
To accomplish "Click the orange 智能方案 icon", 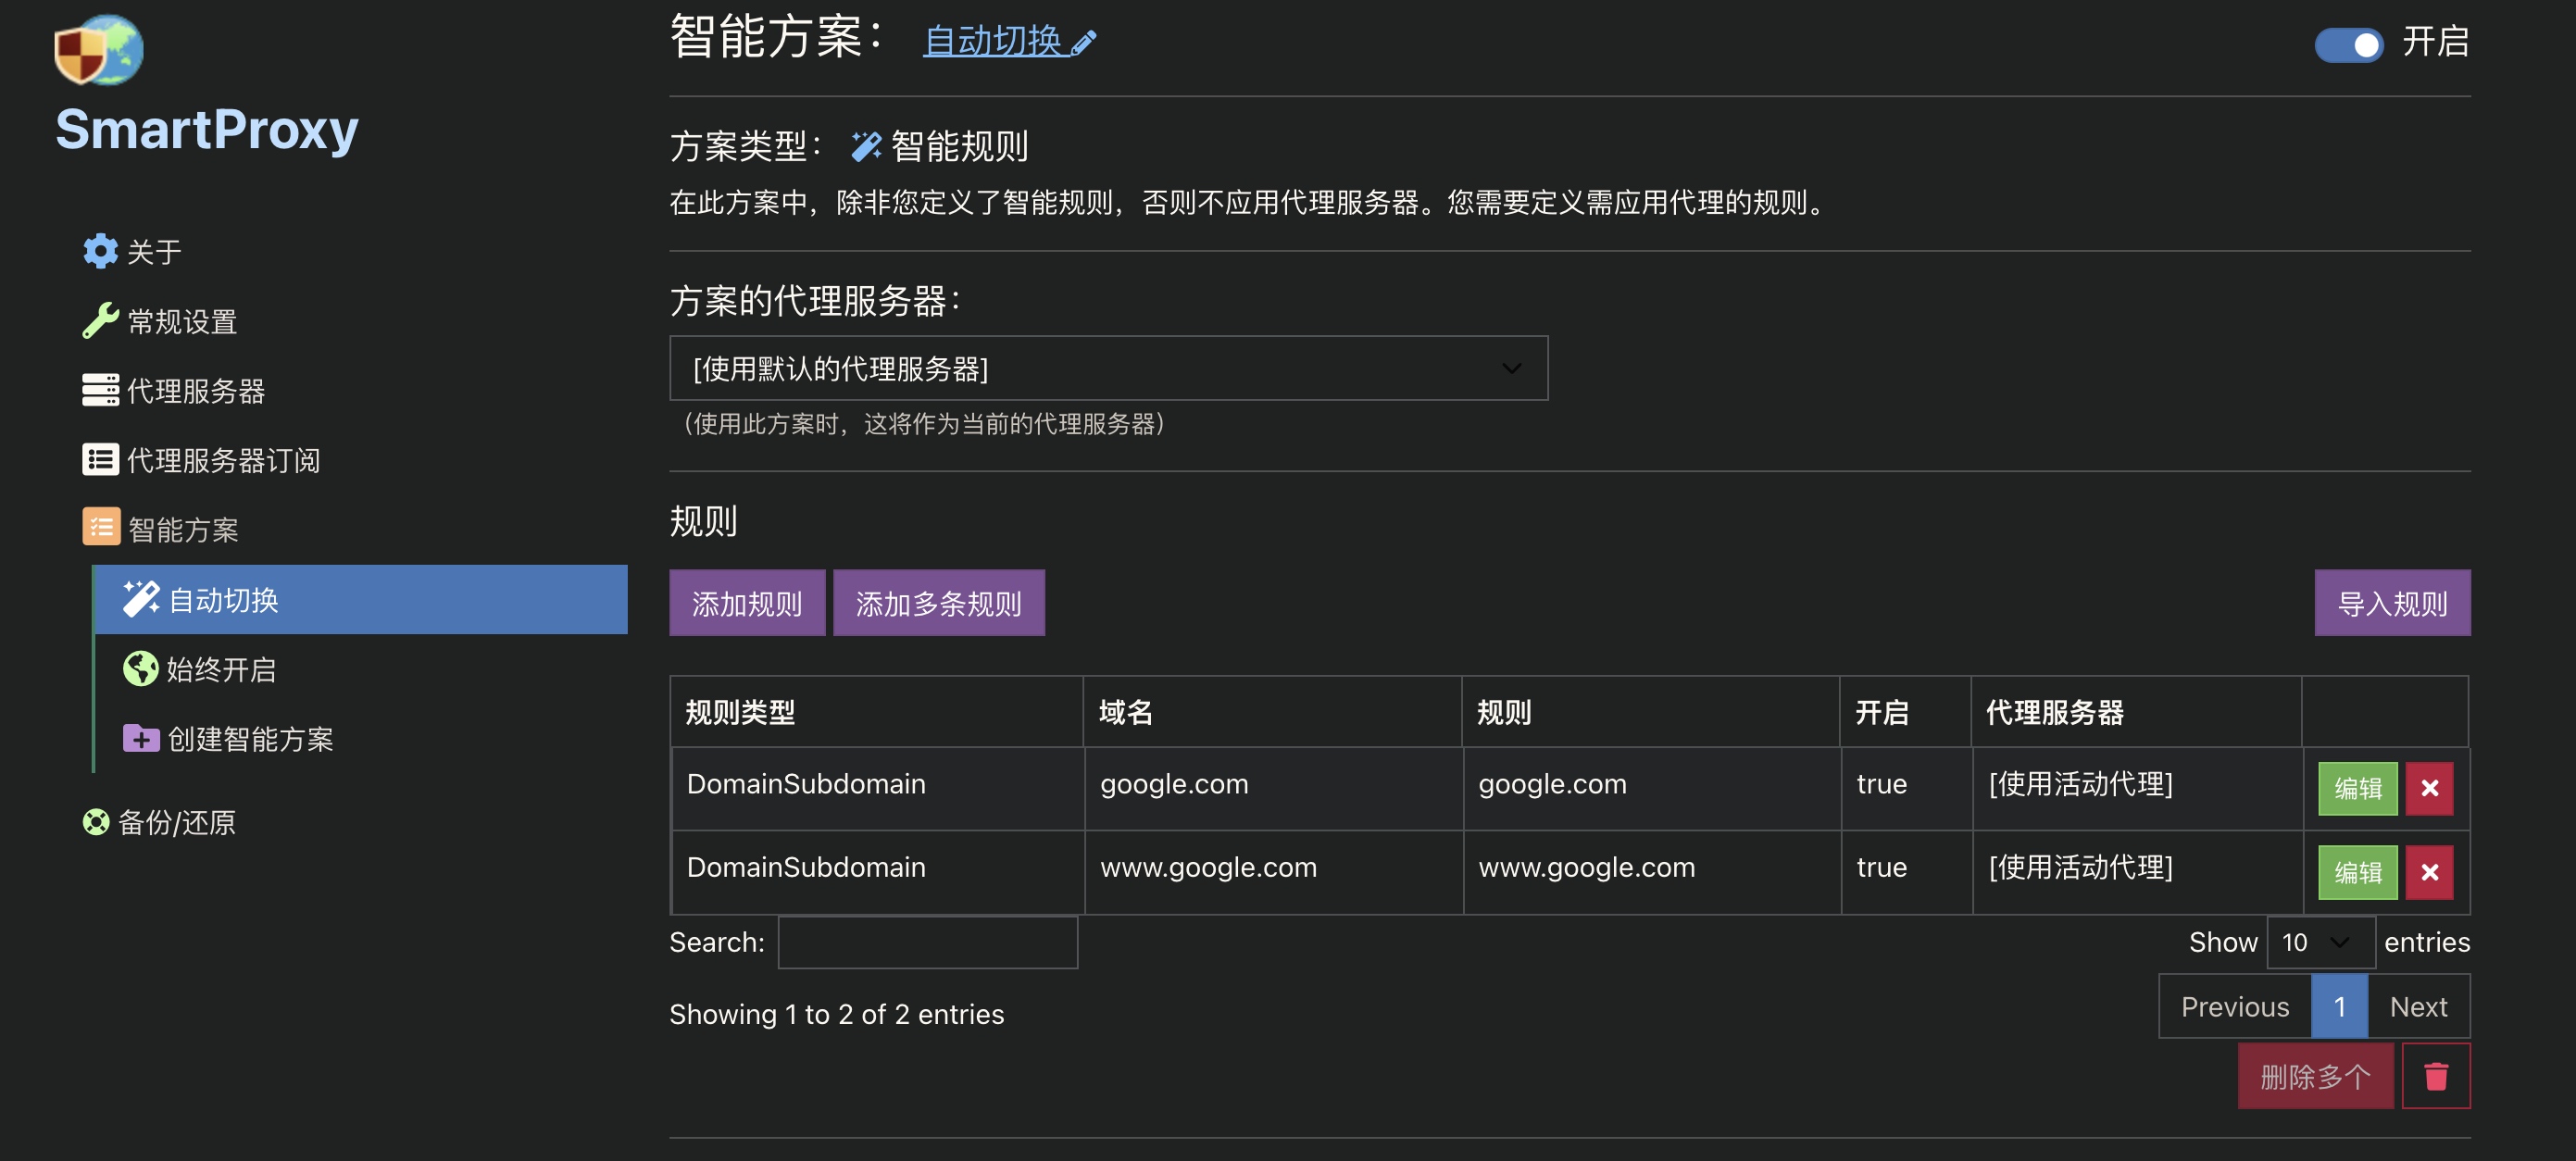I will (x=100, y=527).
